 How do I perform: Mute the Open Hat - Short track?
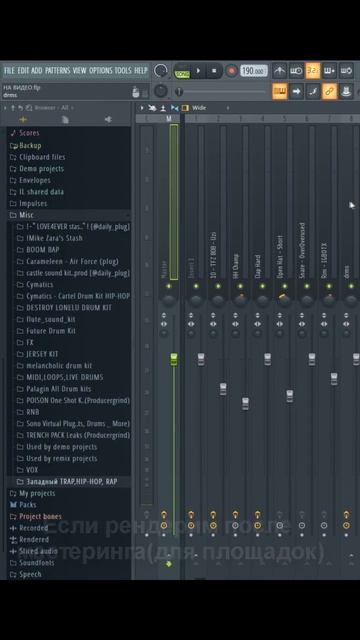[x=284, y=286]
